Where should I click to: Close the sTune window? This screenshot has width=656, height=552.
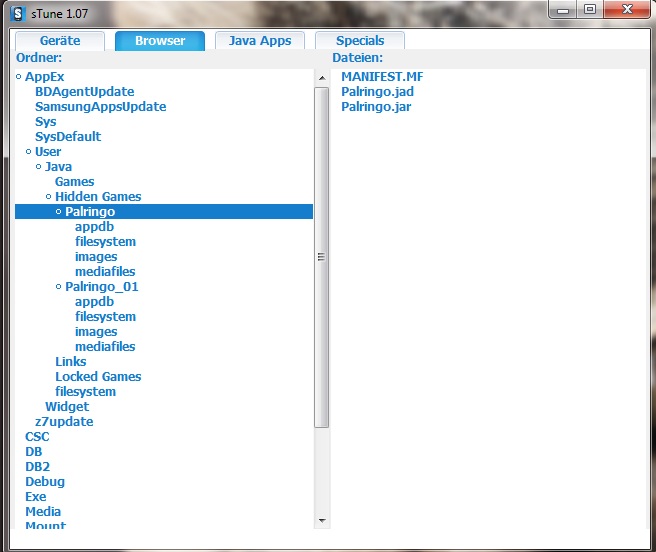tap(627, 10)
